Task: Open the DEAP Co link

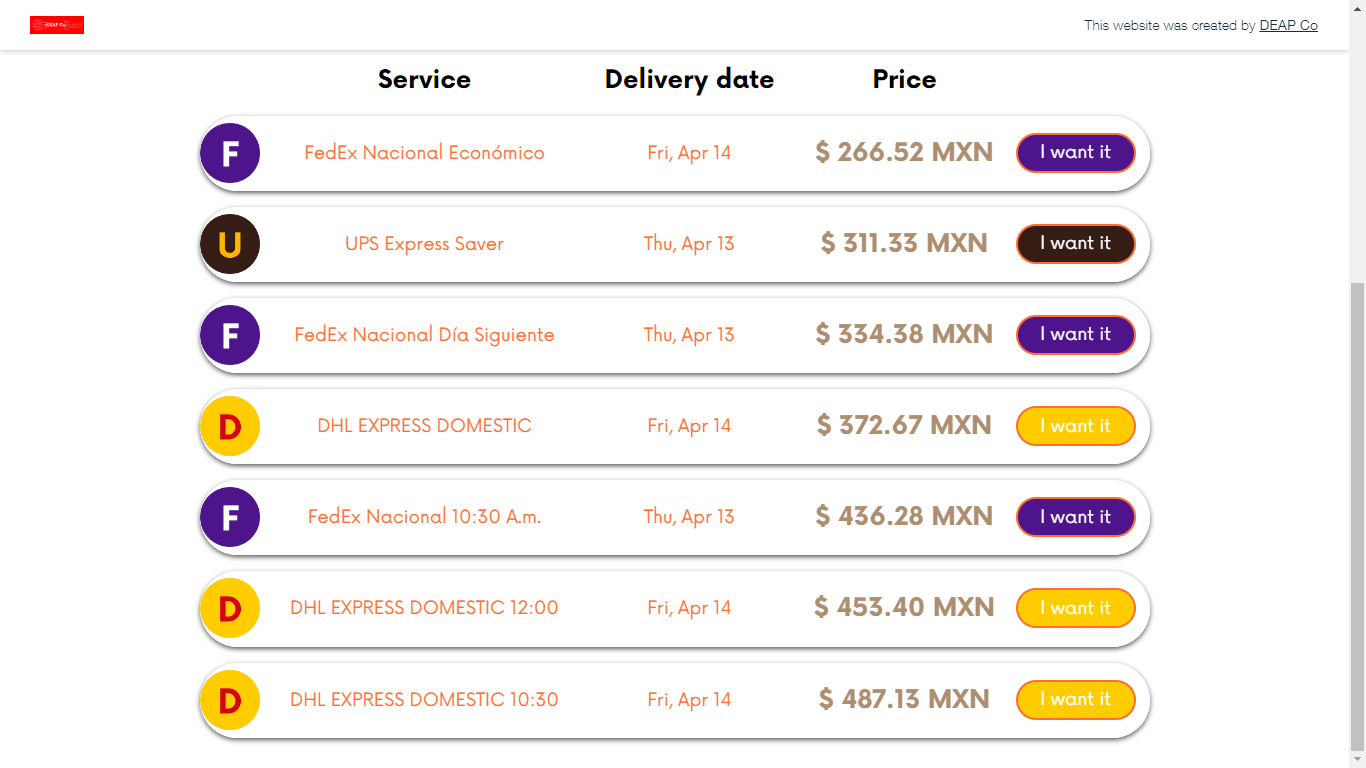Action: [x=1288, y=25]
